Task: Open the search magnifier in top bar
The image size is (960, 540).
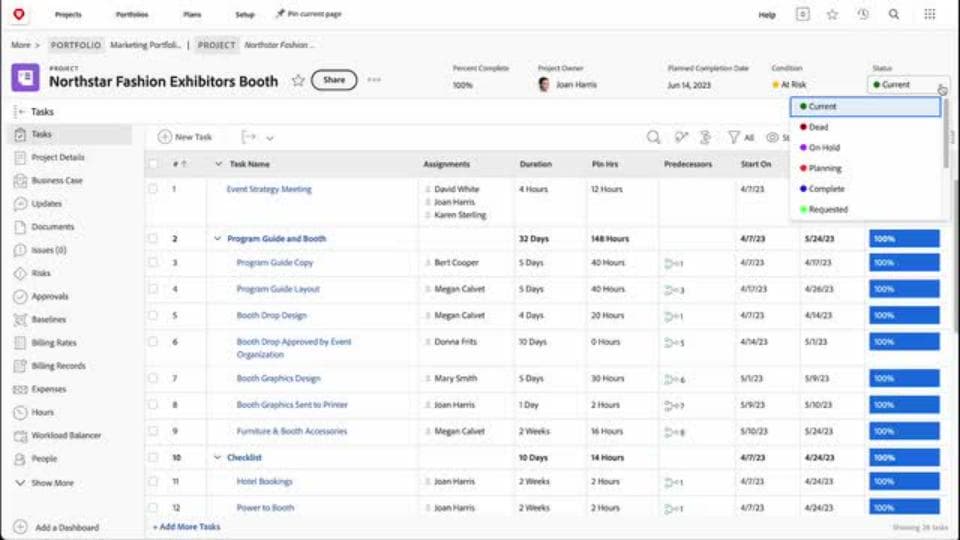Action: [894, 14]
